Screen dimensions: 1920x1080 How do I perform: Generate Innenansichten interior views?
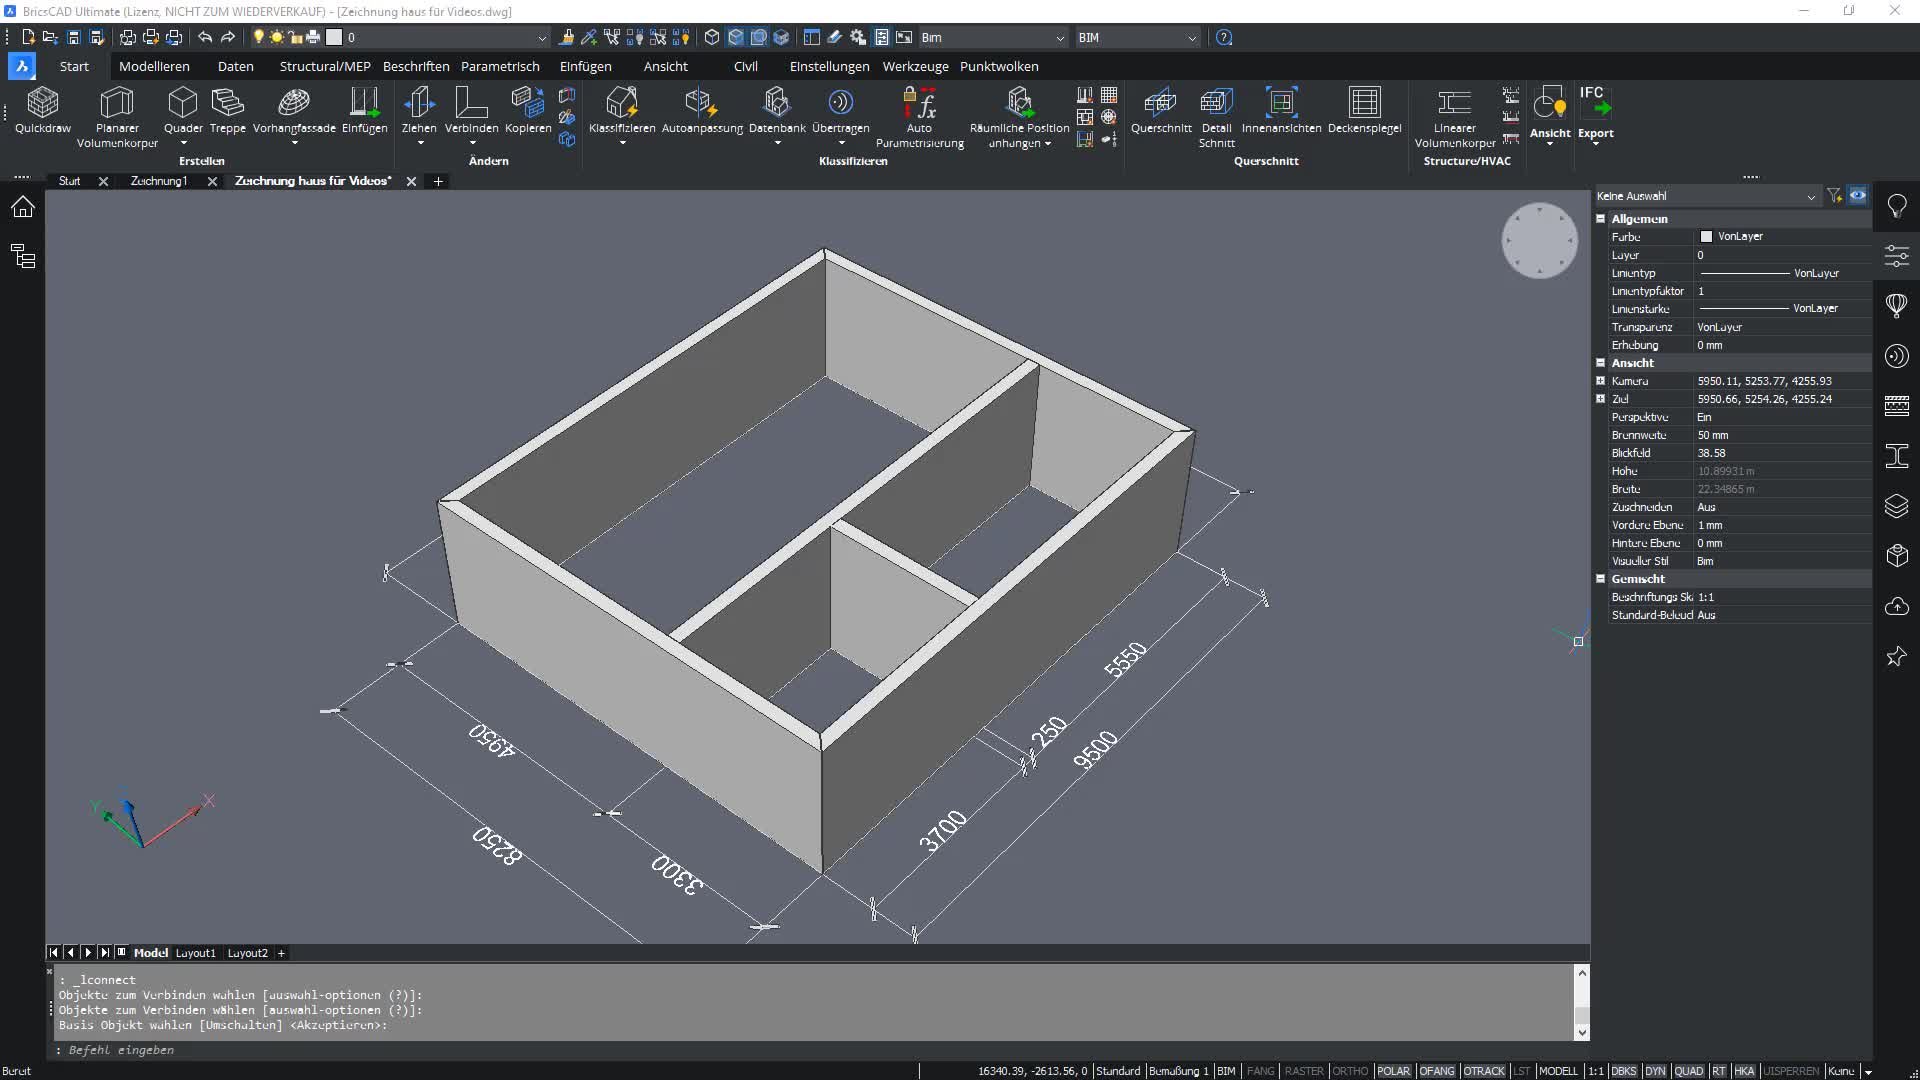tap(1281, 110)
